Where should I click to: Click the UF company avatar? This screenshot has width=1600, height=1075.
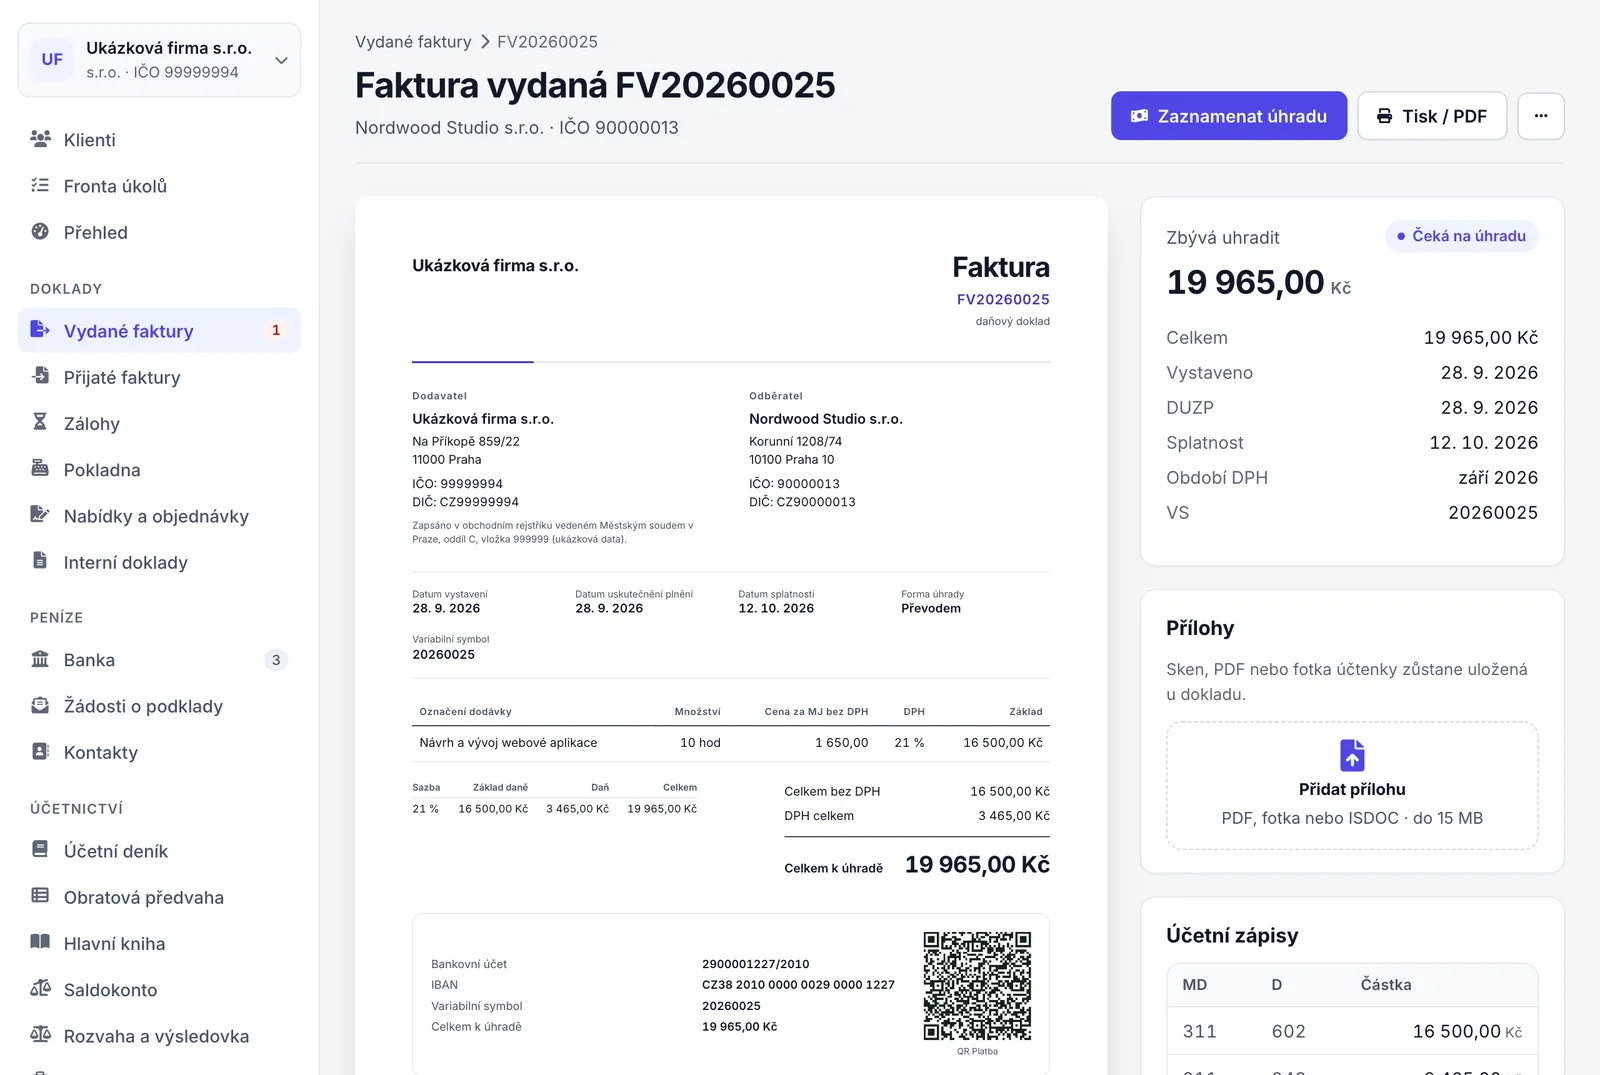point(52,60)
